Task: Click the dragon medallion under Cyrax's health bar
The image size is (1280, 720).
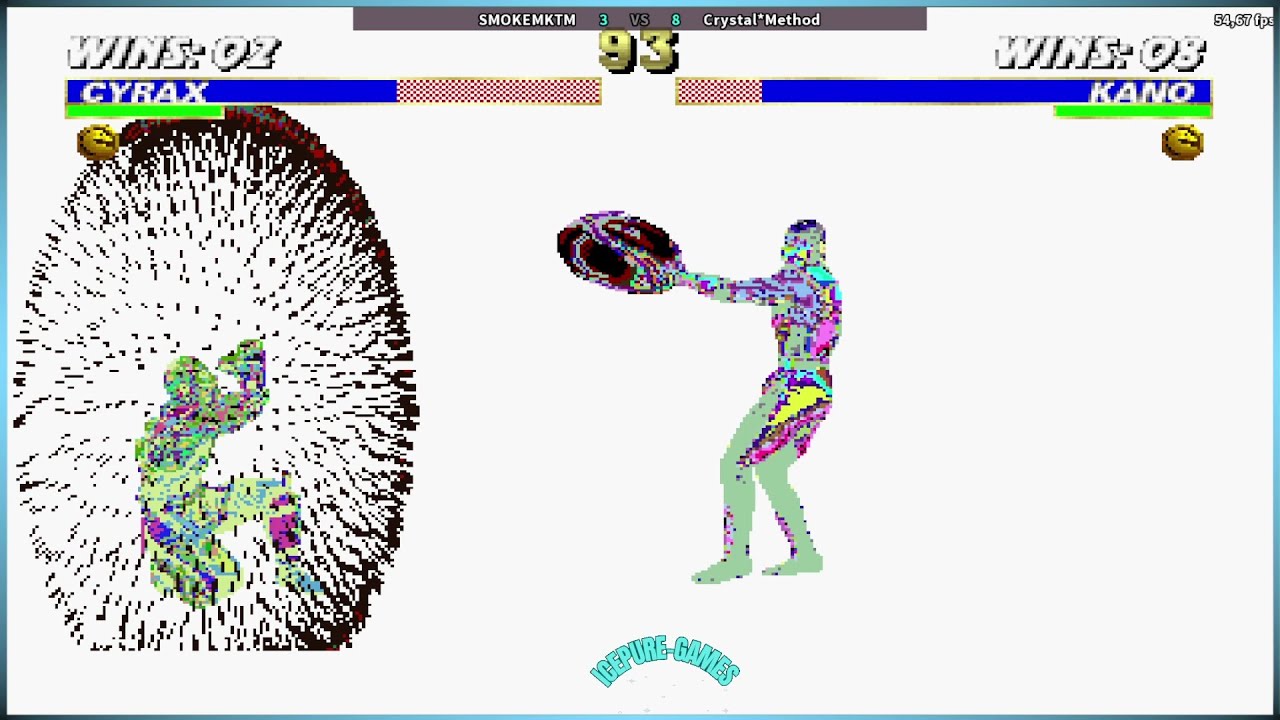Action: click(x=98, y=143)
